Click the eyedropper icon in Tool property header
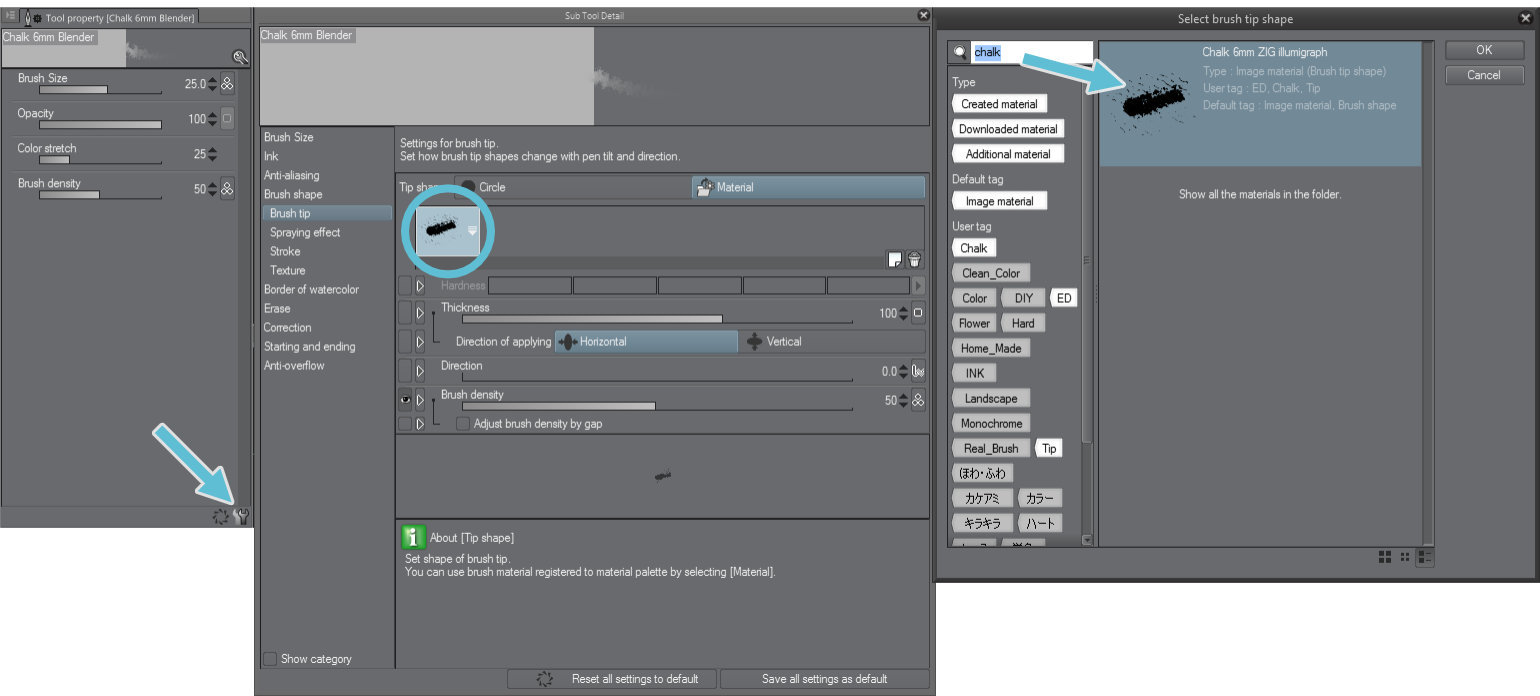This screenshot has height=696, width=1540. [240, 58]
